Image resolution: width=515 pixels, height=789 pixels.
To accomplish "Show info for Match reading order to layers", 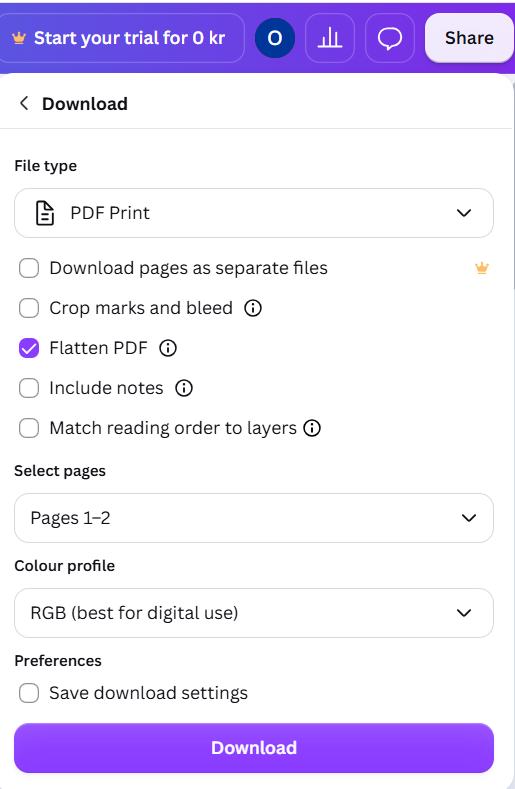I will 312,428.
